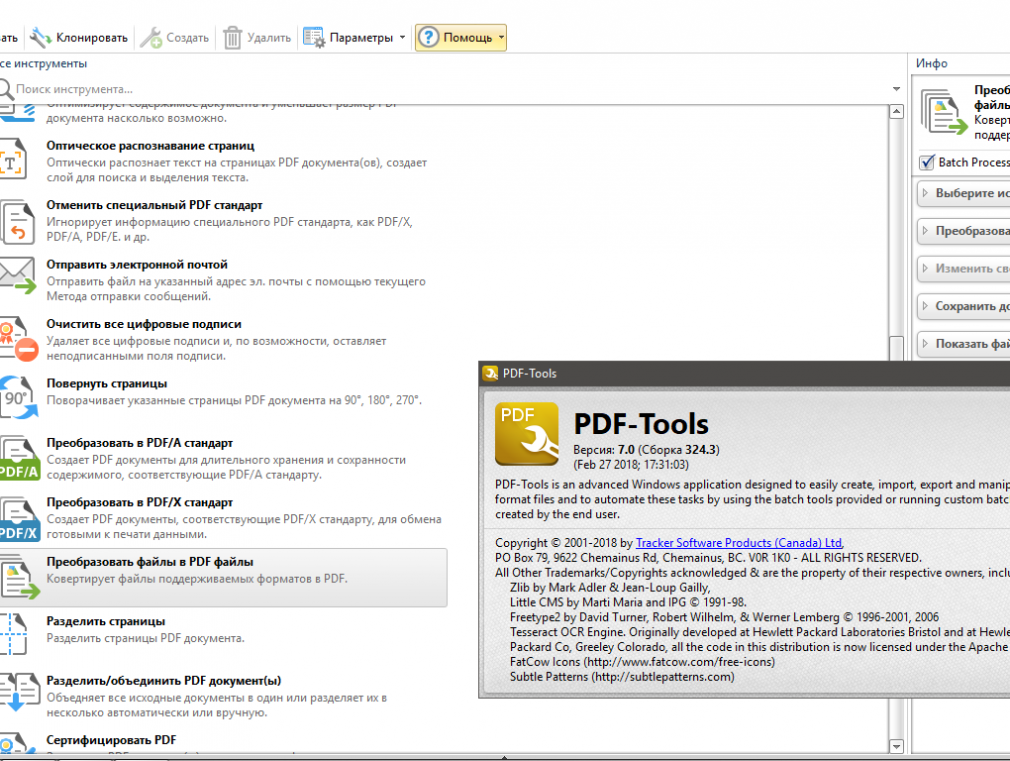Click the FatCow Icons credit line
1010x761 pixels.
(642, 662)
